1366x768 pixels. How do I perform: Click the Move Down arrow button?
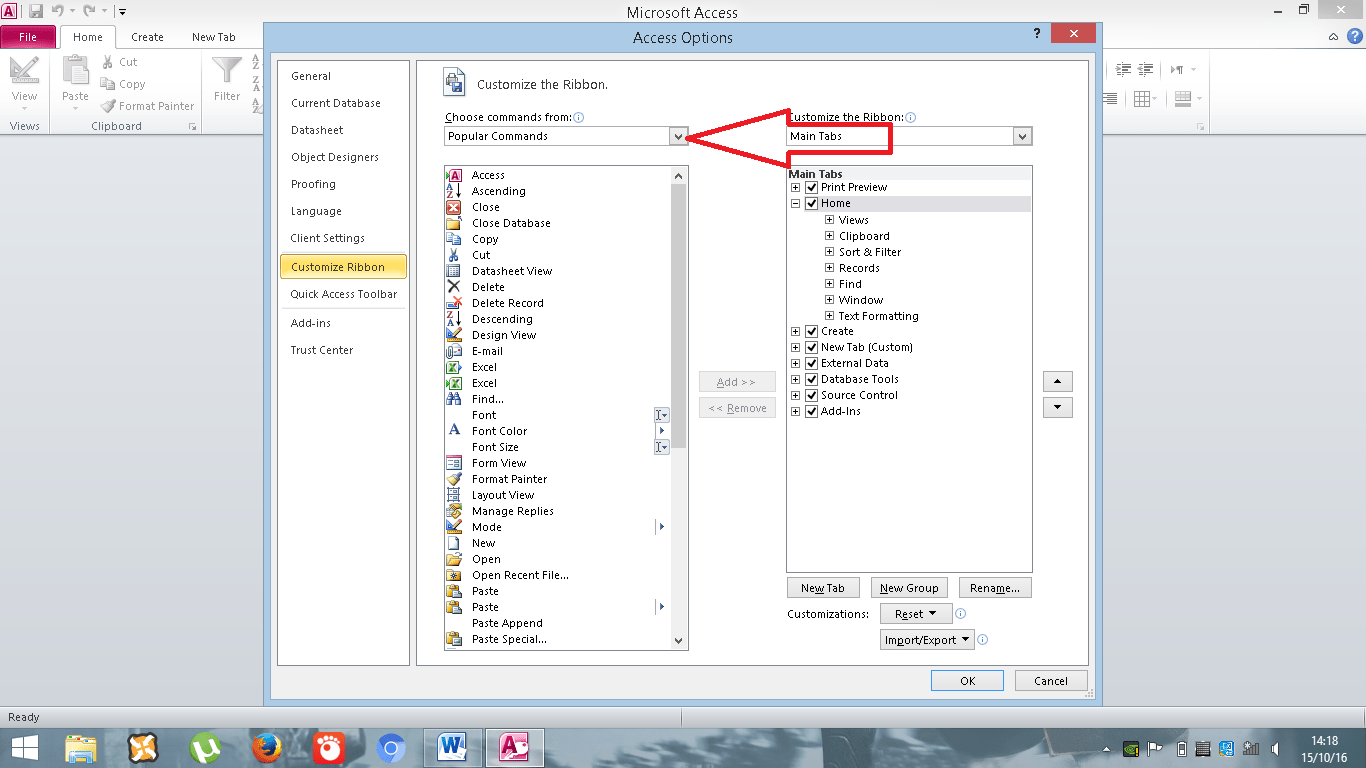coord(1057,408)
